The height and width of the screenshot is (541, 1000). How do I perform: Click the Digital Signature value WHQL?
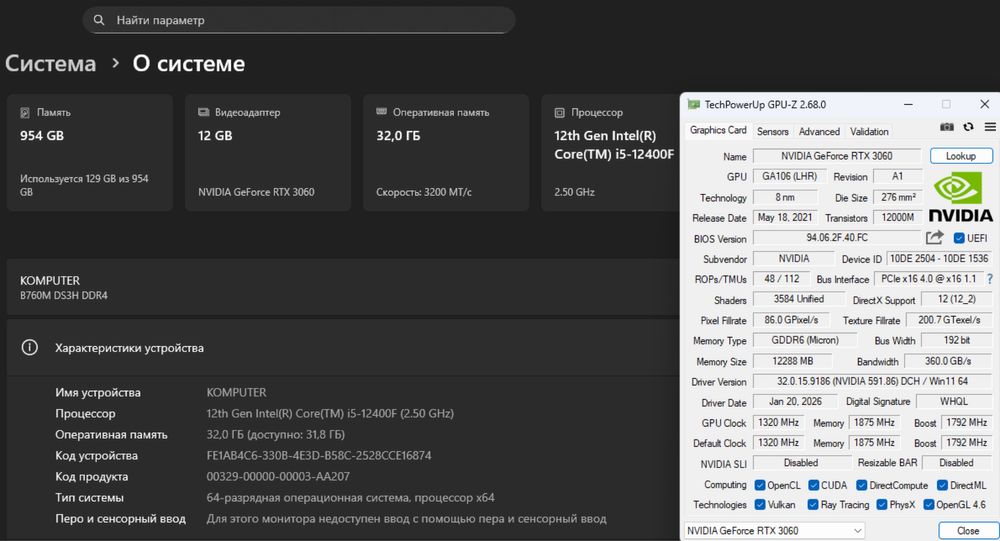tap(953, 401)
